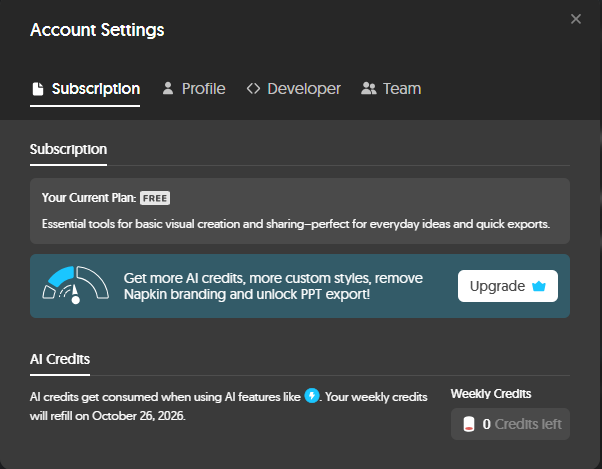Open the Profile tab
Image resolution: width=602 pixels, height=469 pixels.
(x=194, y=89)
